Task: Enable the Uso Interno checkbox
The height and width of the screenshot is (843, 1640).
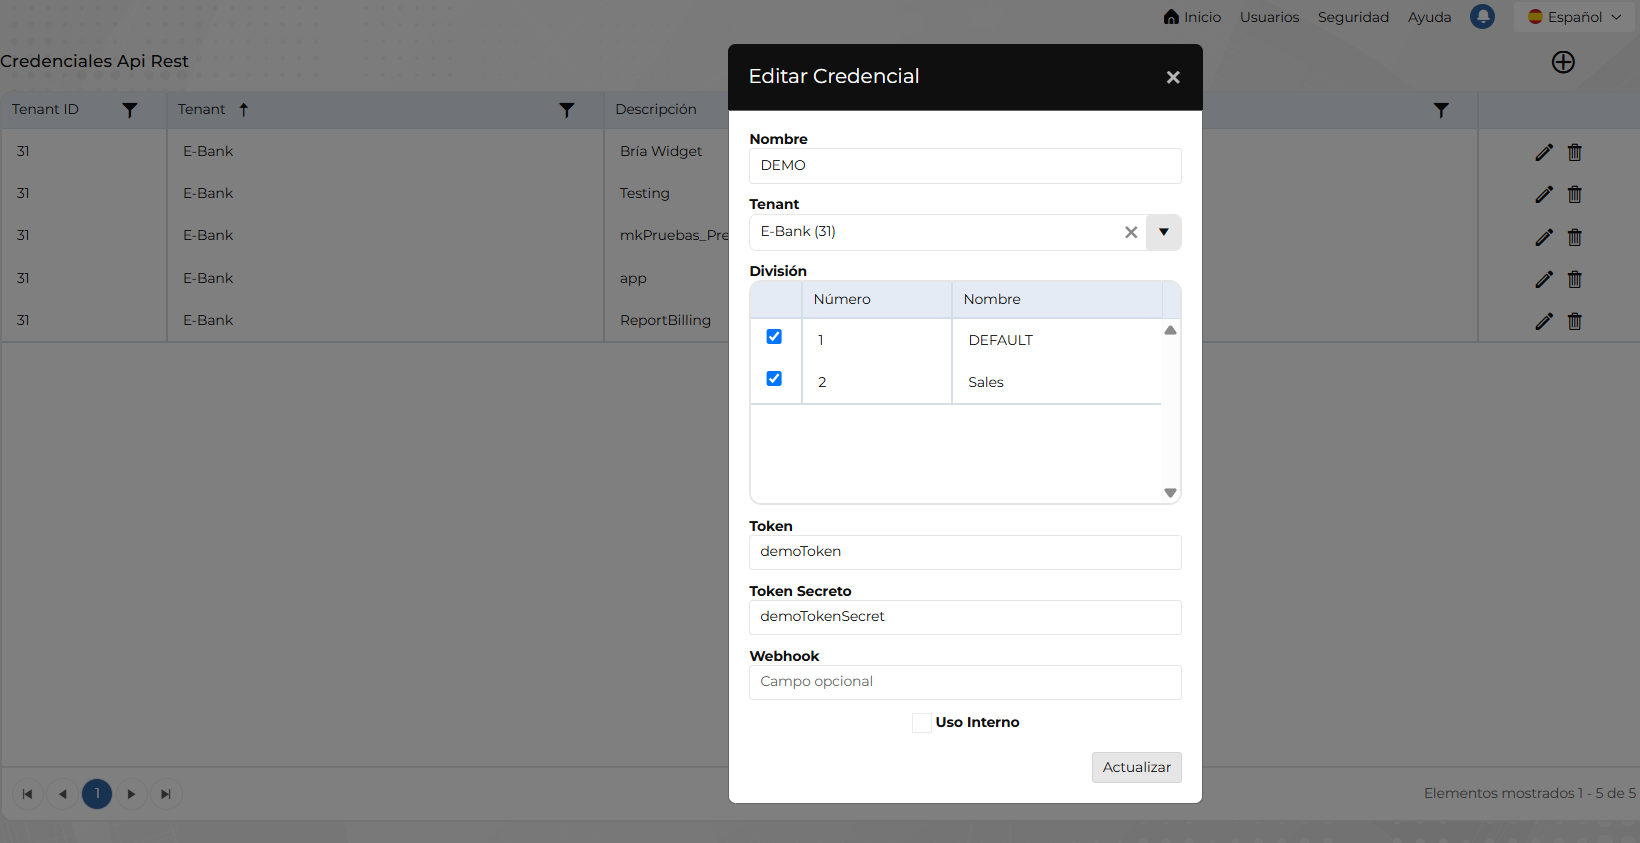Action: (922, 723)
